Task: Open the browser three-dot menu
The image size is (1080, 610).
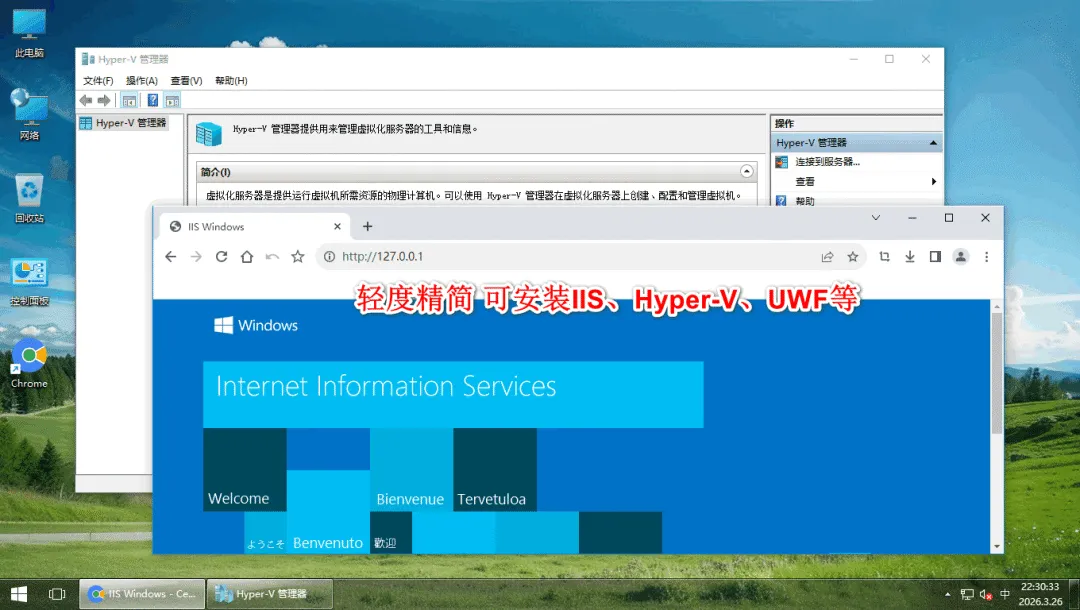Action: pos(986,257)
